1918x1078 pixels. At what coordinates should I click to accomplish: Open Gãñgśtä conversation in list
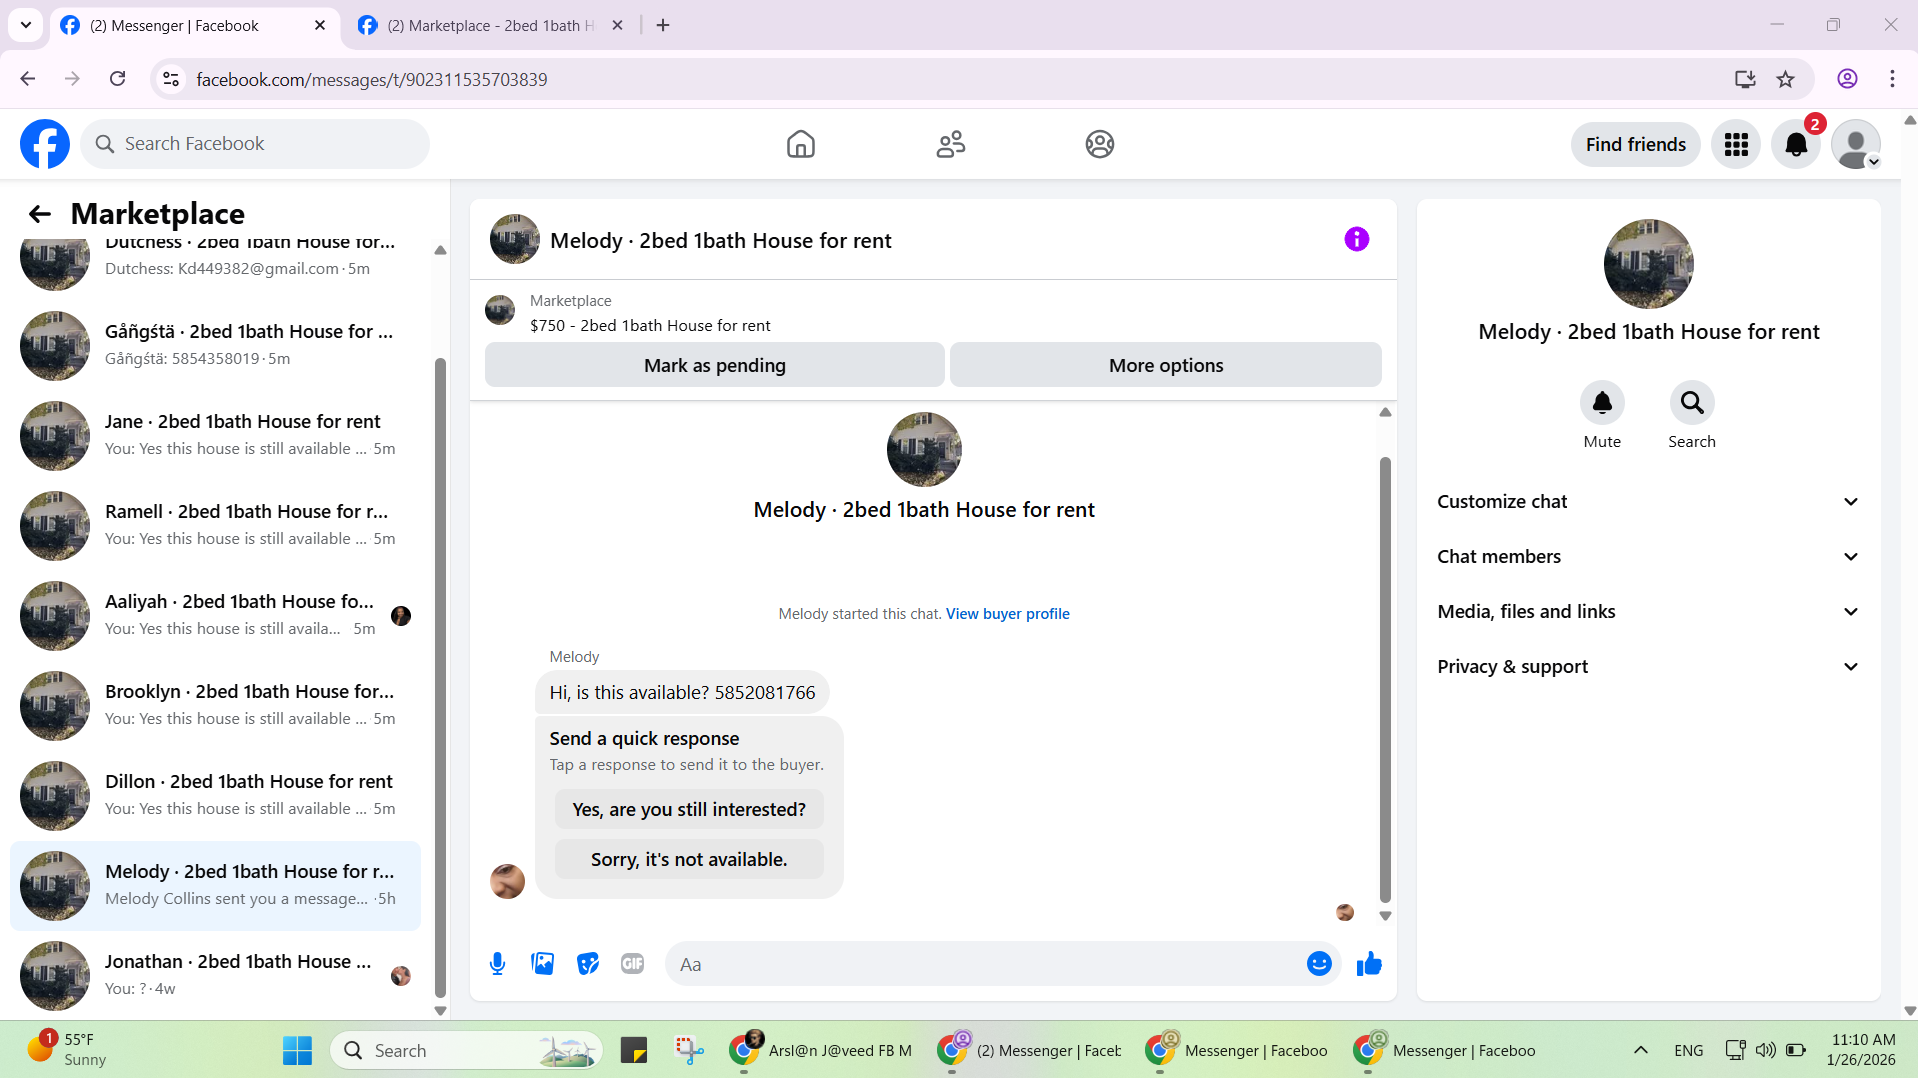[x=215, y=346]
